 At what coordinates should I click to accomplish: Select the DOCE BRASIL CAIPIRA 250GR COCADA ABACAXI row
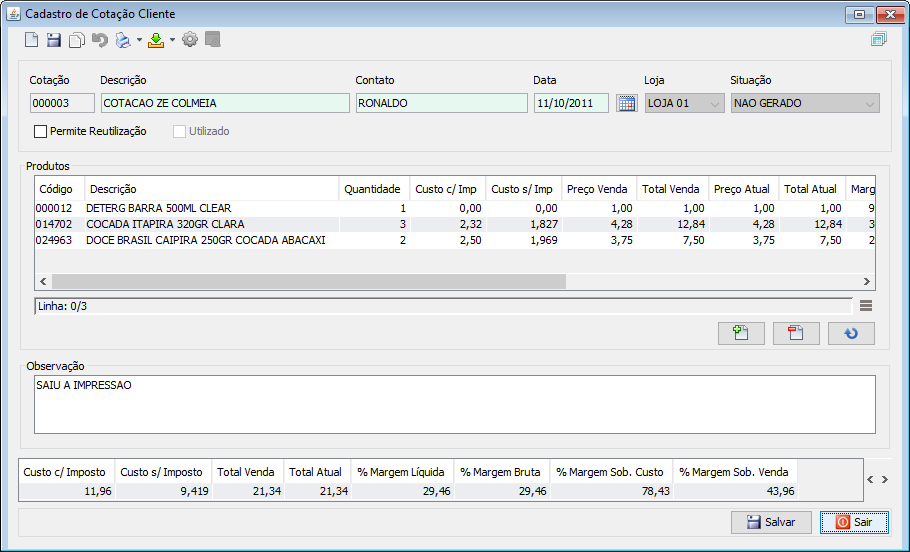[x=454, y=240]
